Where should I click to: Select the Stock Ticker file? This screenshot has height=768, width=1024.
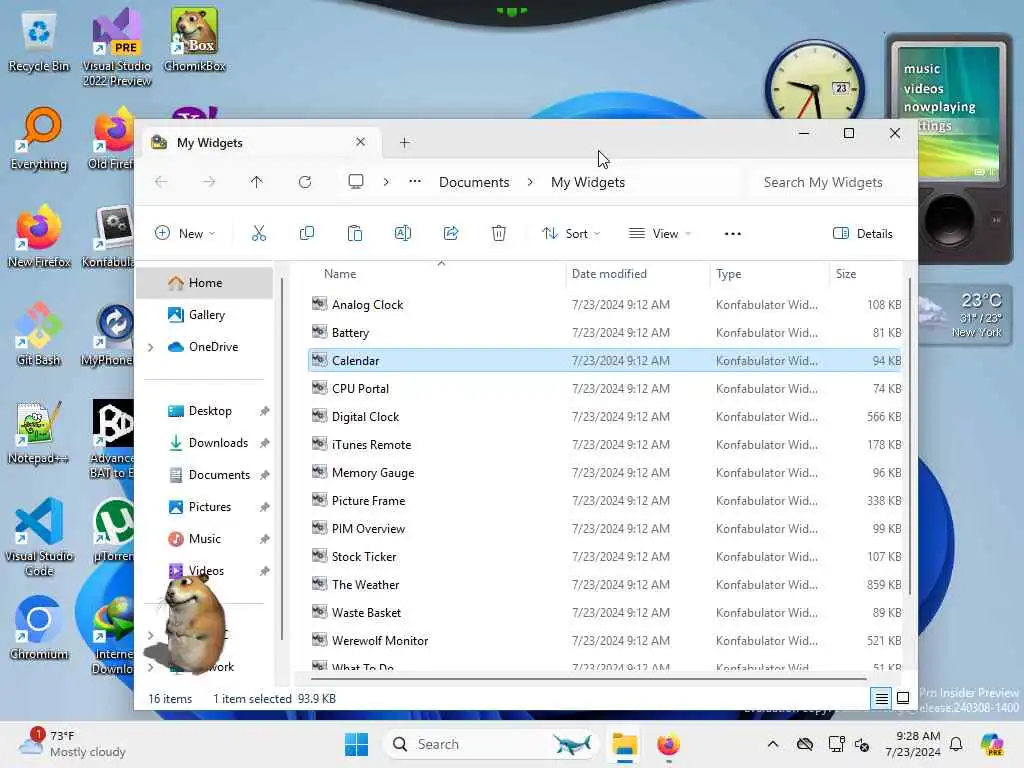(605, 557)
